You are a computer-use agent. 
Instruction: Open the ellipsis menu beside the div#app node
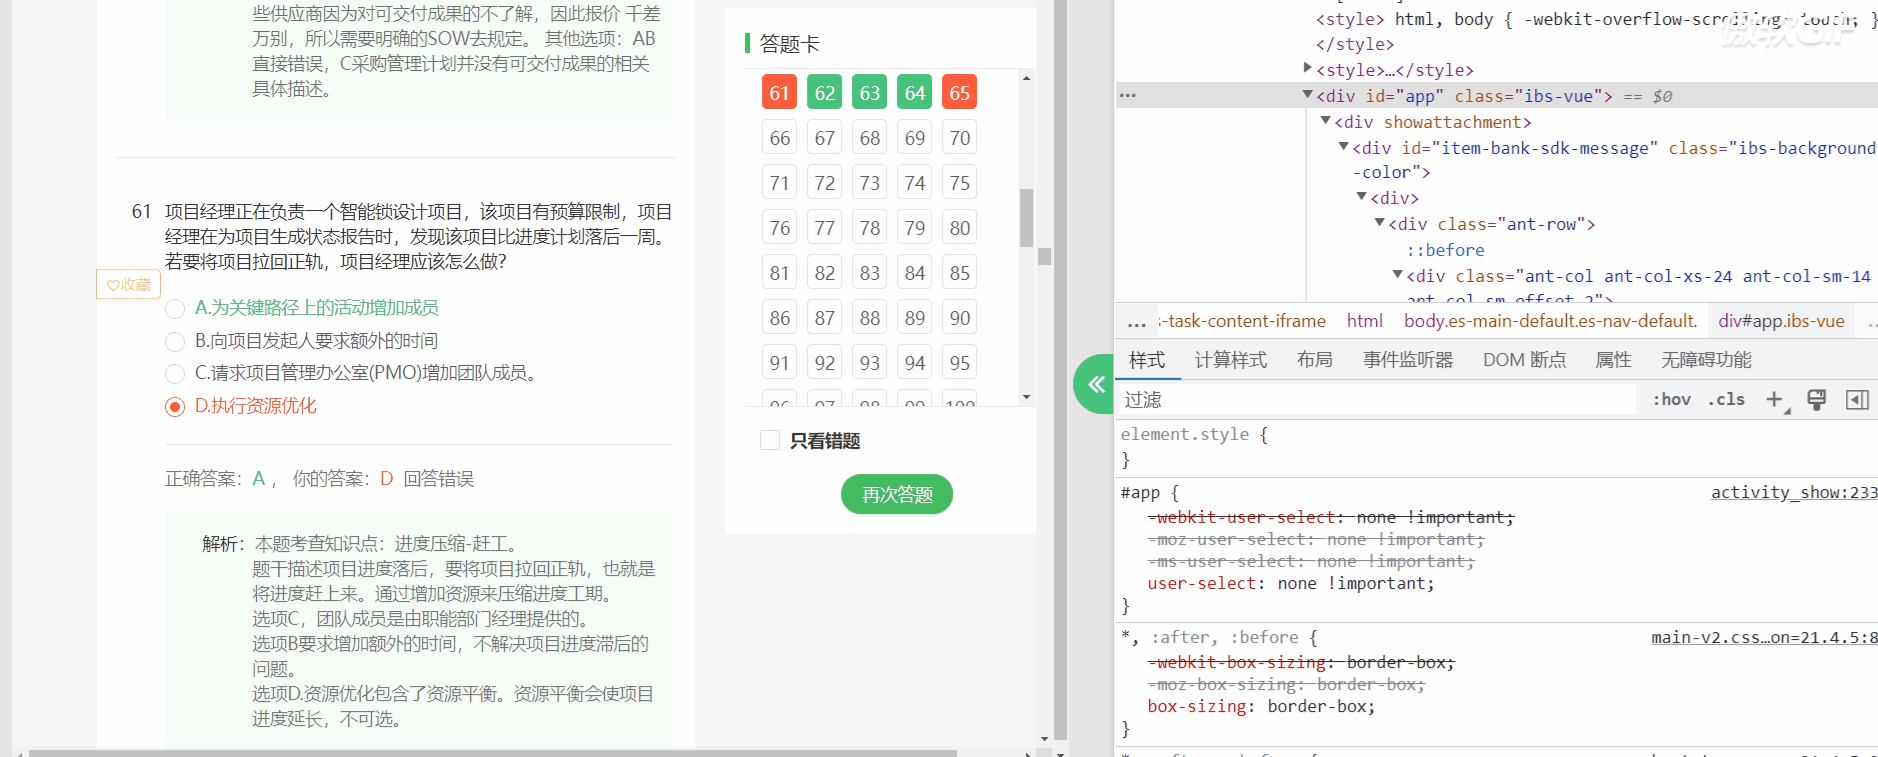(x=1128, y=96)
